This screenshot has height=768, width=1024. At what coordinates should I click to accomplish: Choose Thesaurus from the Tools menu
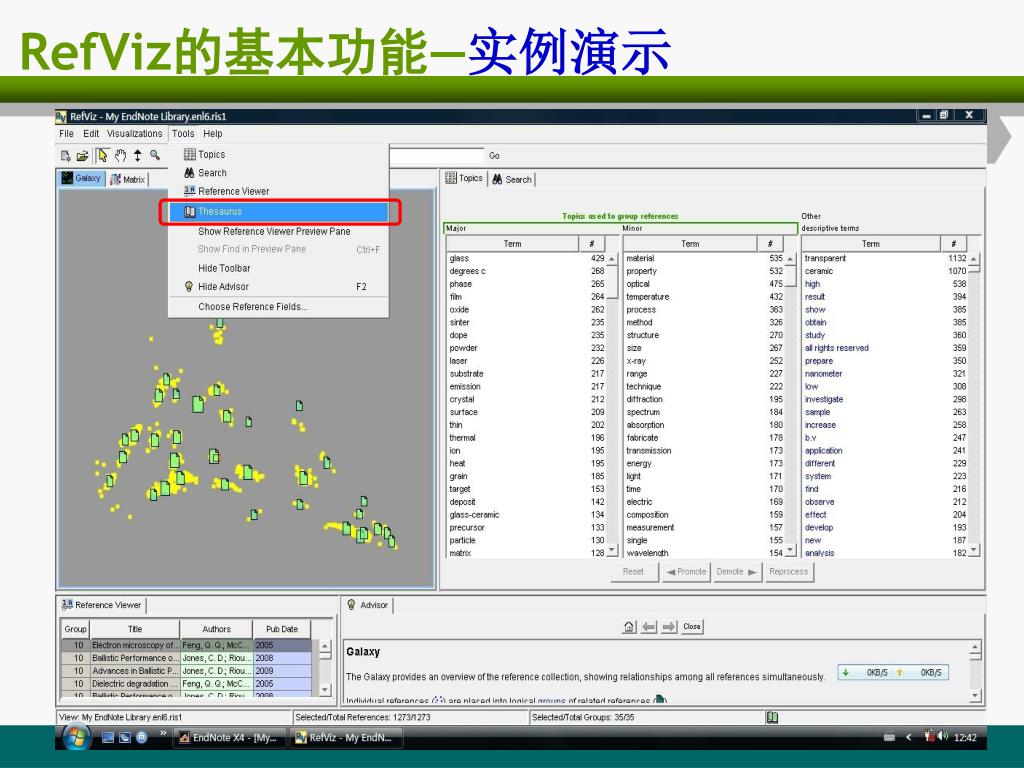[x=279, y=212]
